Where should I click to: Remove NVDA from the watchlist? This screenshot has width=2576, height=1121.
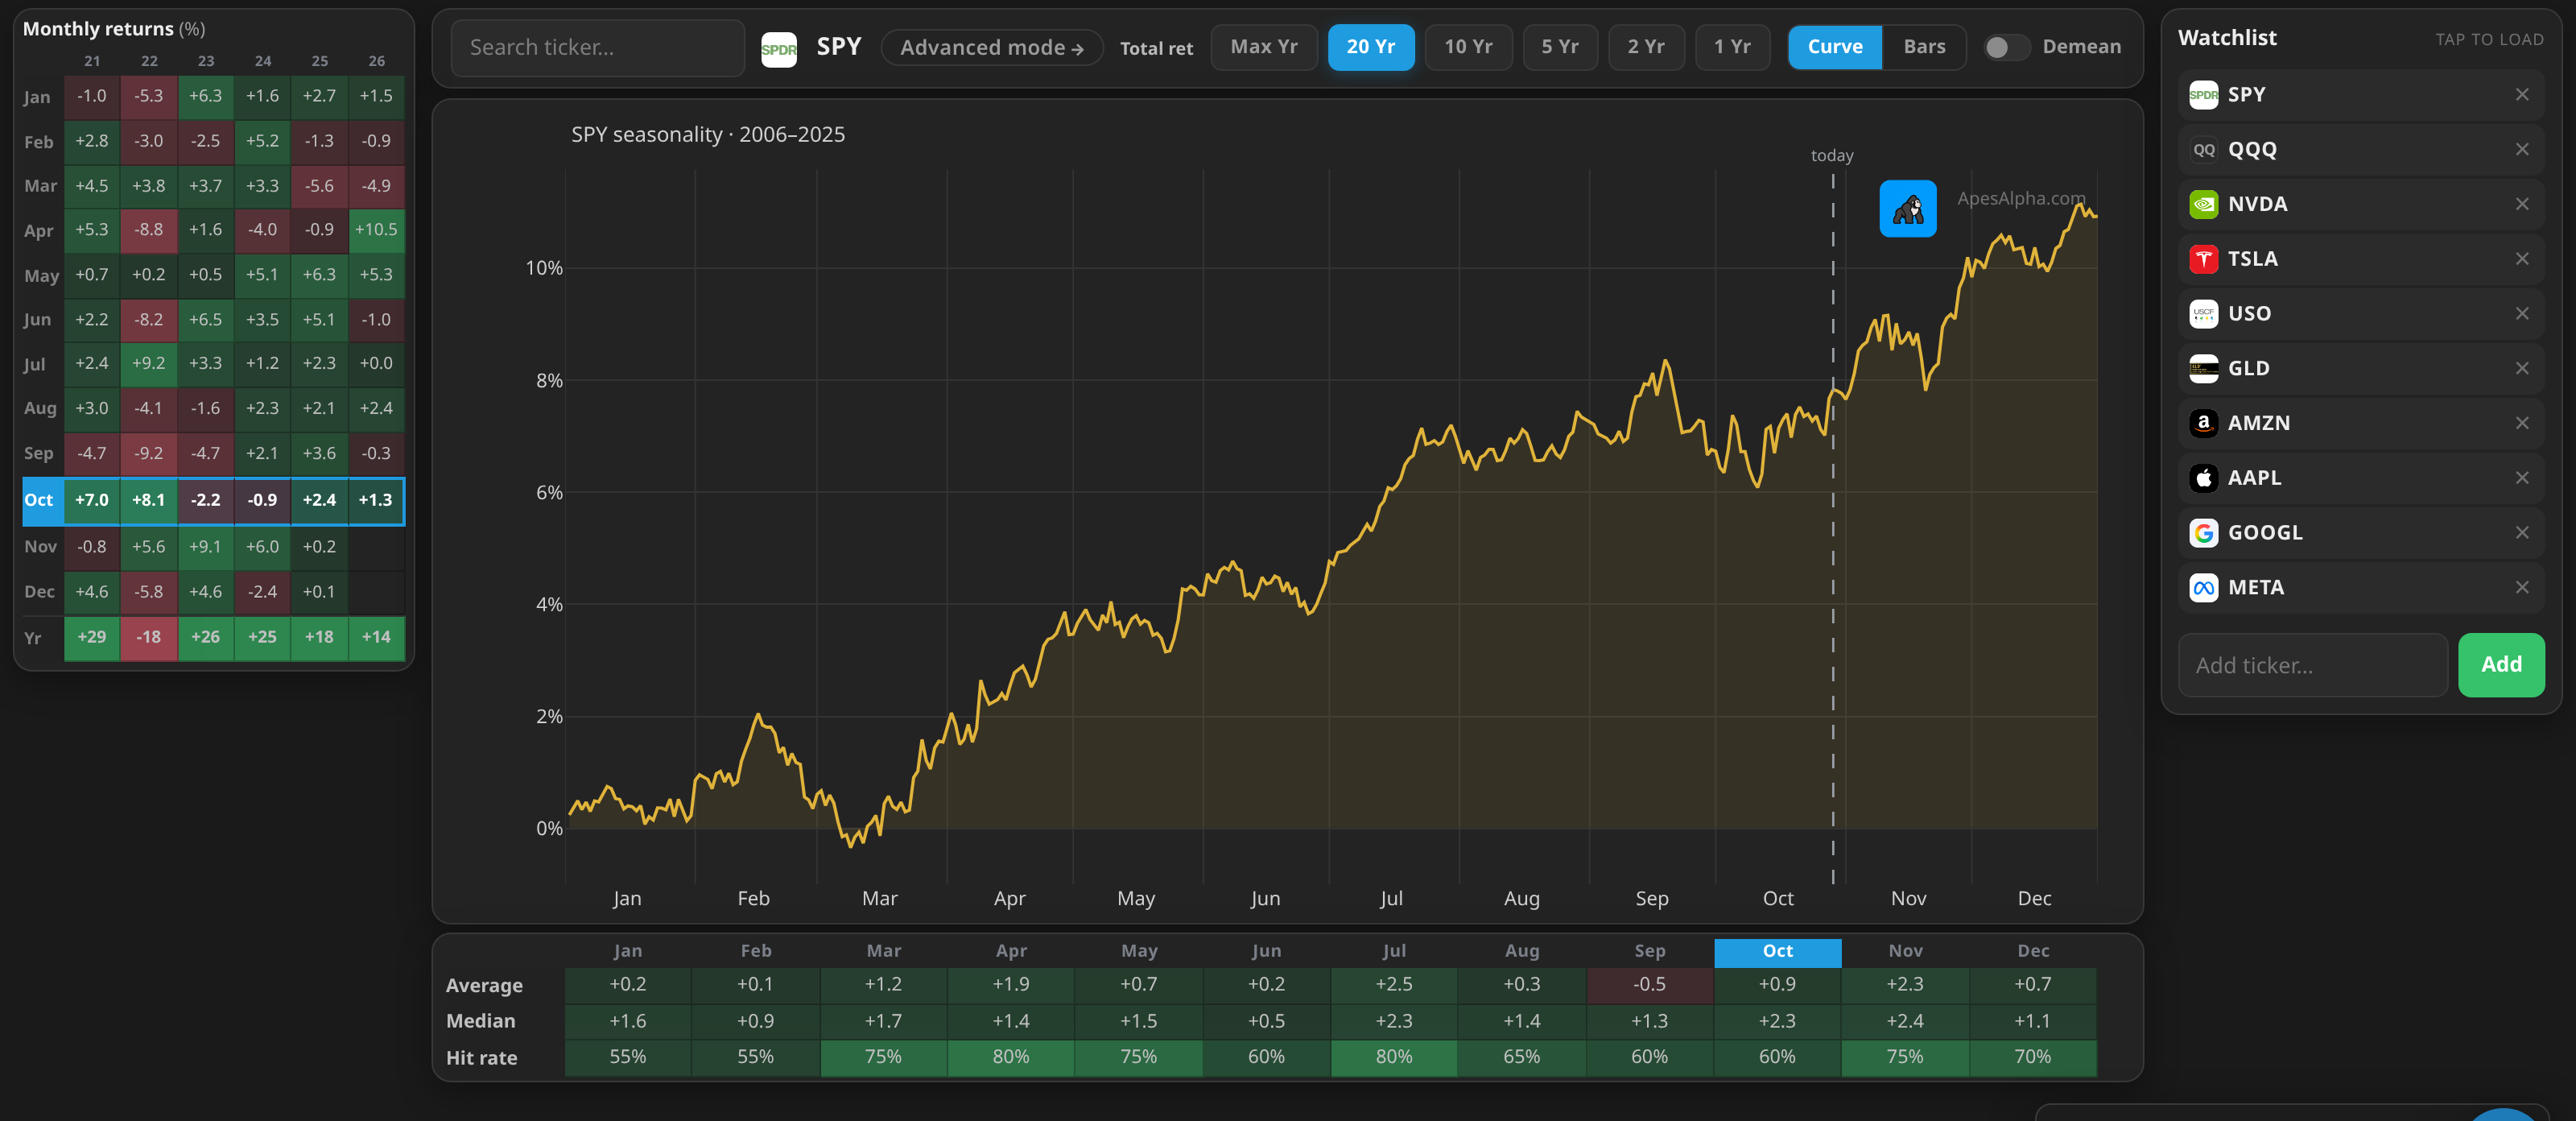[x=2521, y=204]
